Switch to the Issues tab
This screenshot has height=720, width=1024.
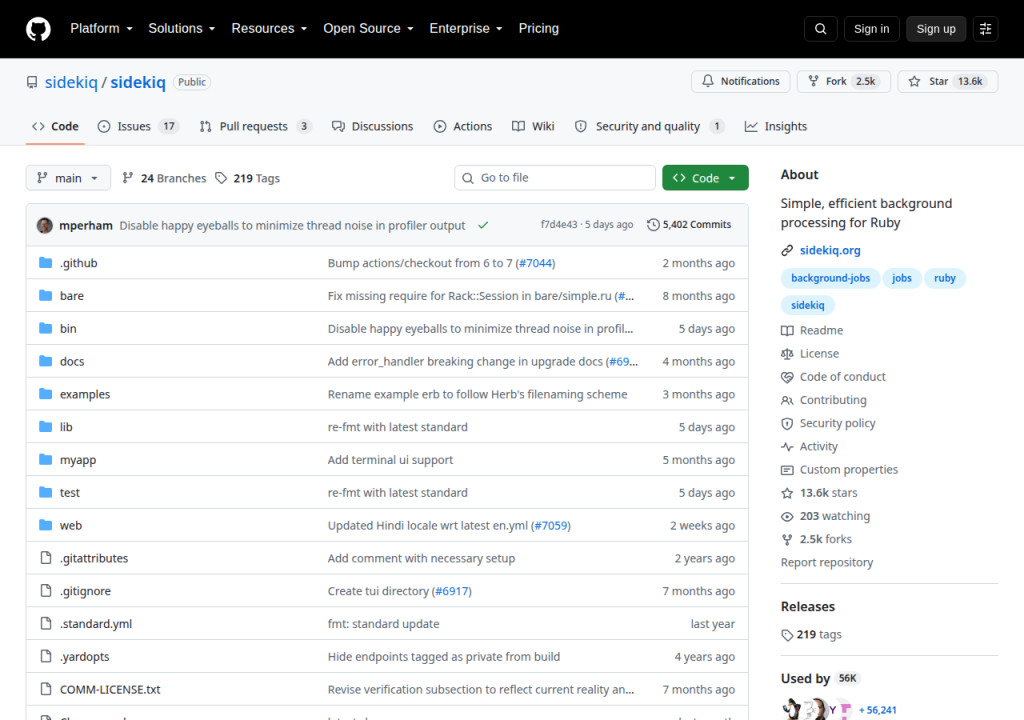tap(138, 126)
